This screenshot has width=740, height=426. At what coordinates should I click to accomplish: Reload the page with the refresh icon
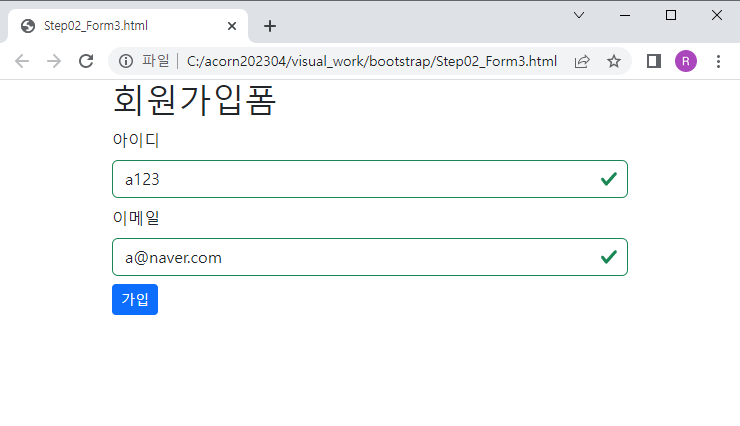coord(86,61)
